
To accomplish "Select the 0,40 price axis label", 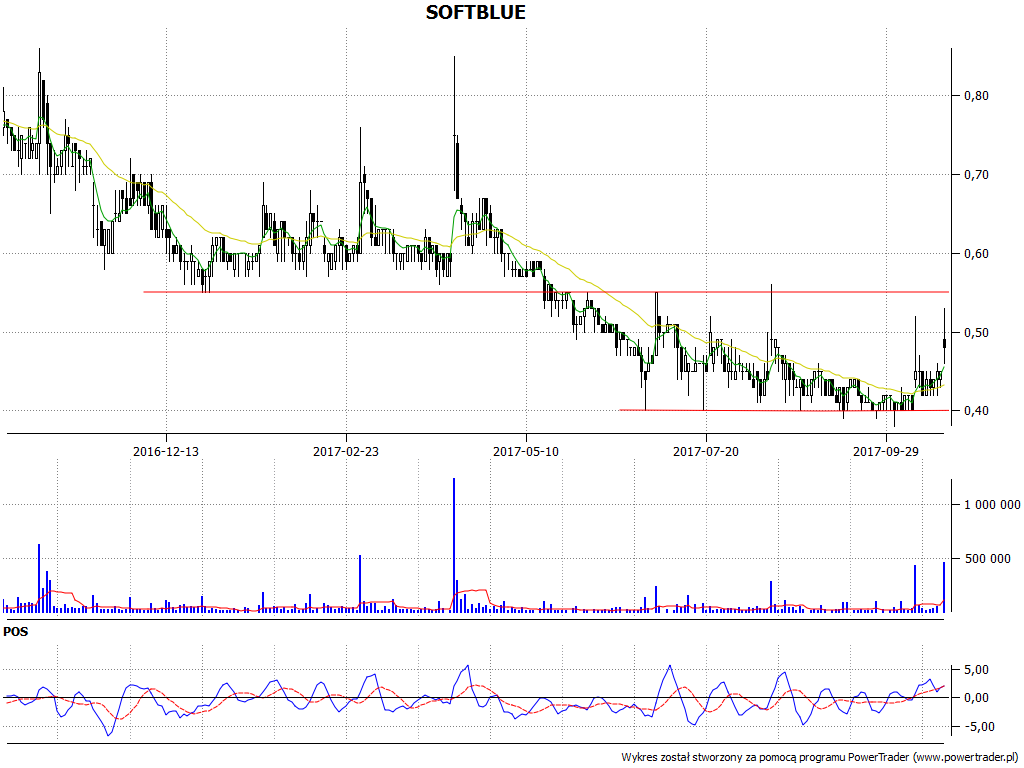I will (x=974, y=411).
